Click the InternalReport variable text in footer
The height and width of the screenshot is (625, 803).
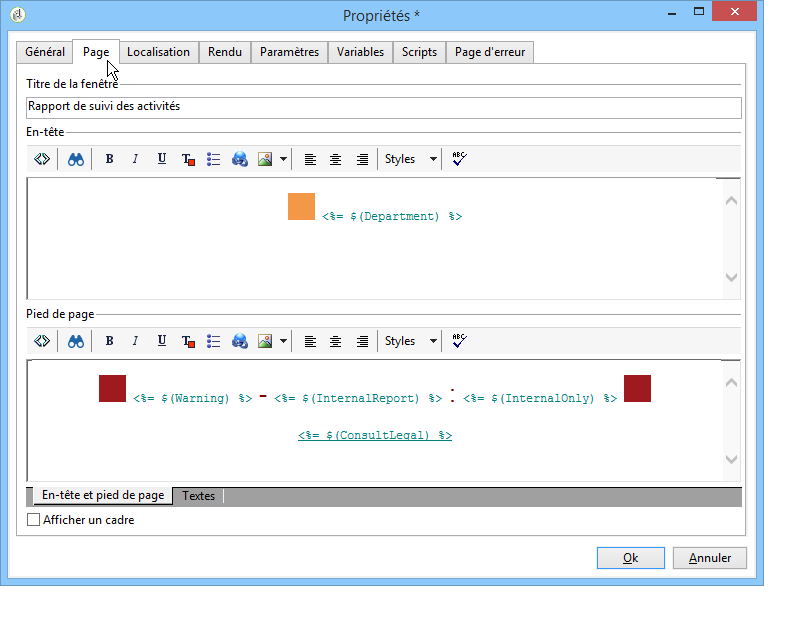click(x=358, y=398)
